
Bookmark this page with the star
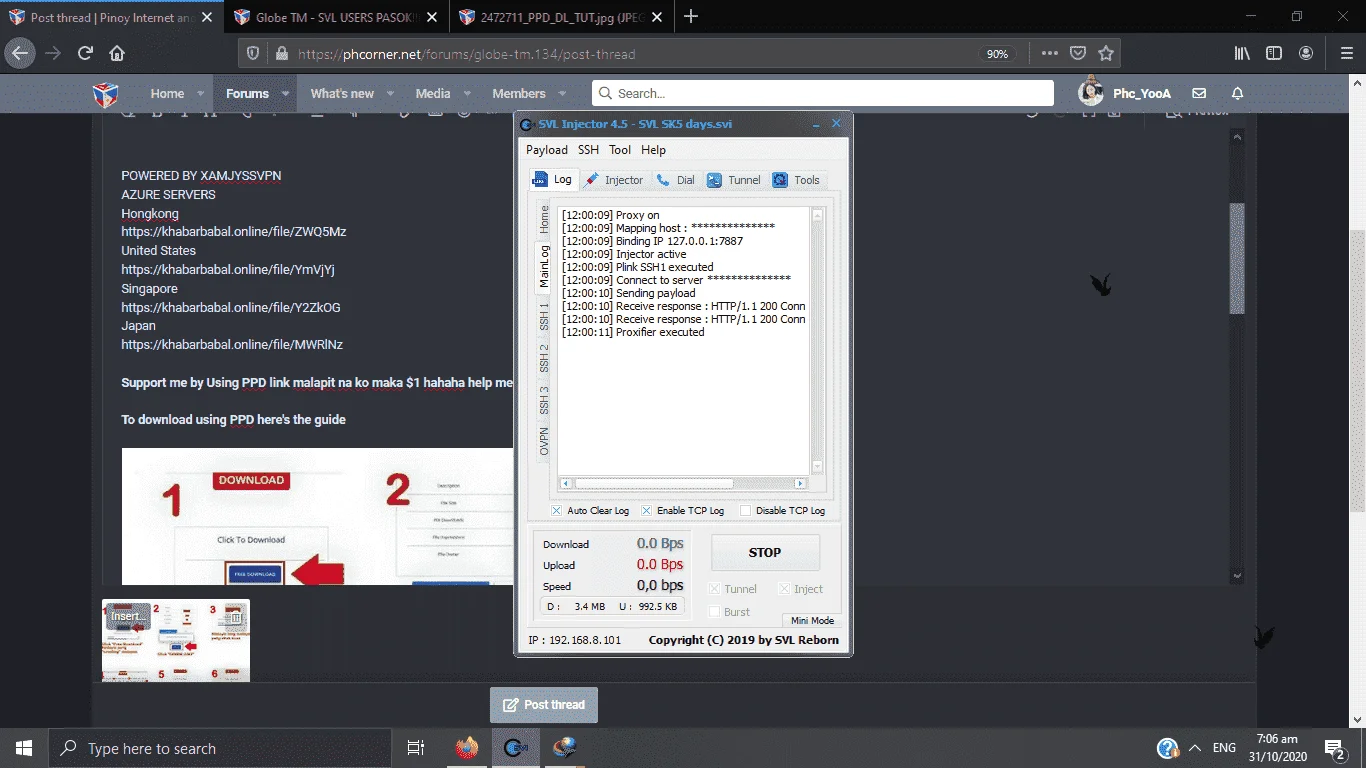point(1106,54)
